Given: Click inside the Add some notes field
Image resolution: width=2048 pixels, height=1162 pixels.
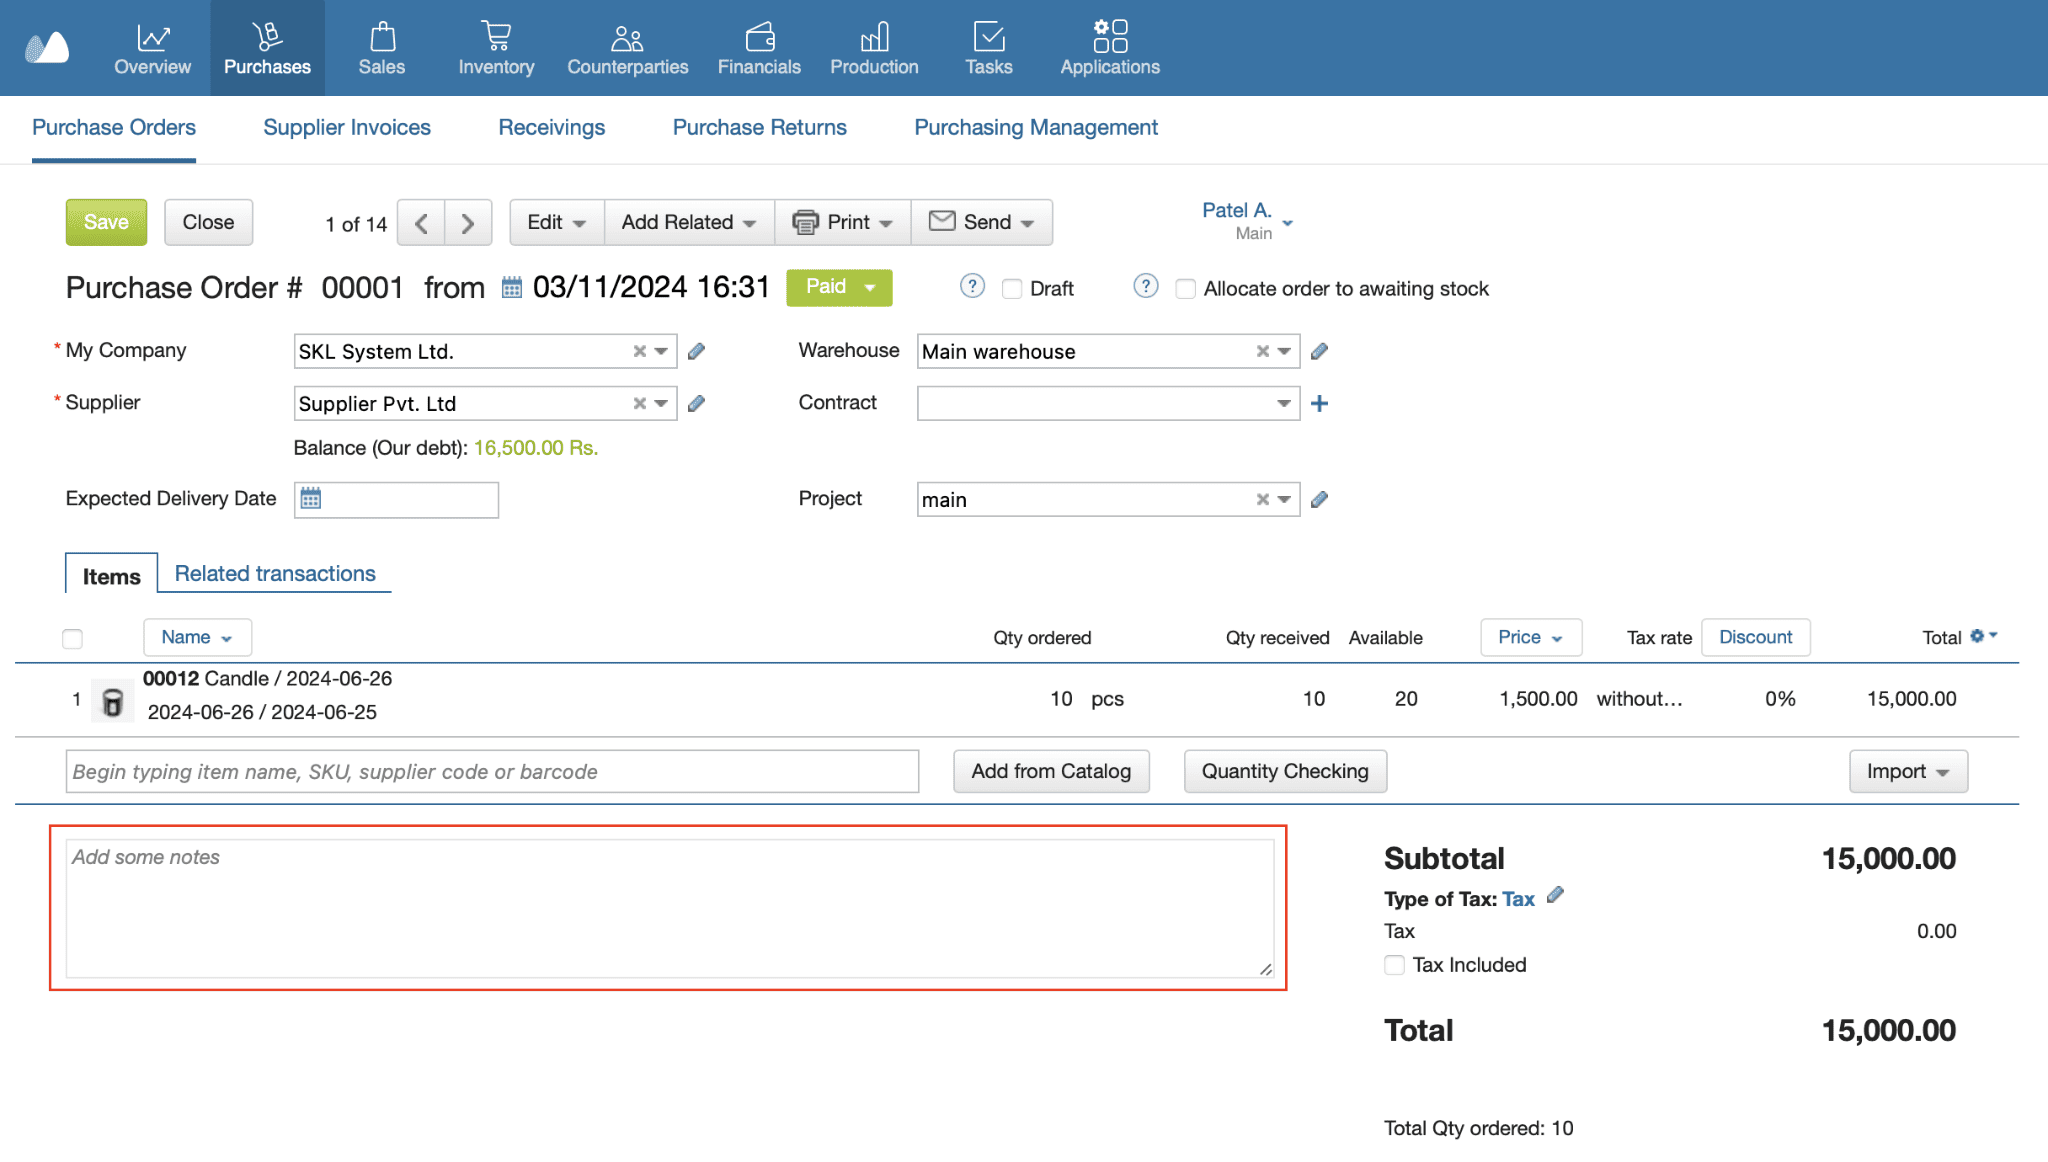Looking at the screenshot, I should pos(665,905).
